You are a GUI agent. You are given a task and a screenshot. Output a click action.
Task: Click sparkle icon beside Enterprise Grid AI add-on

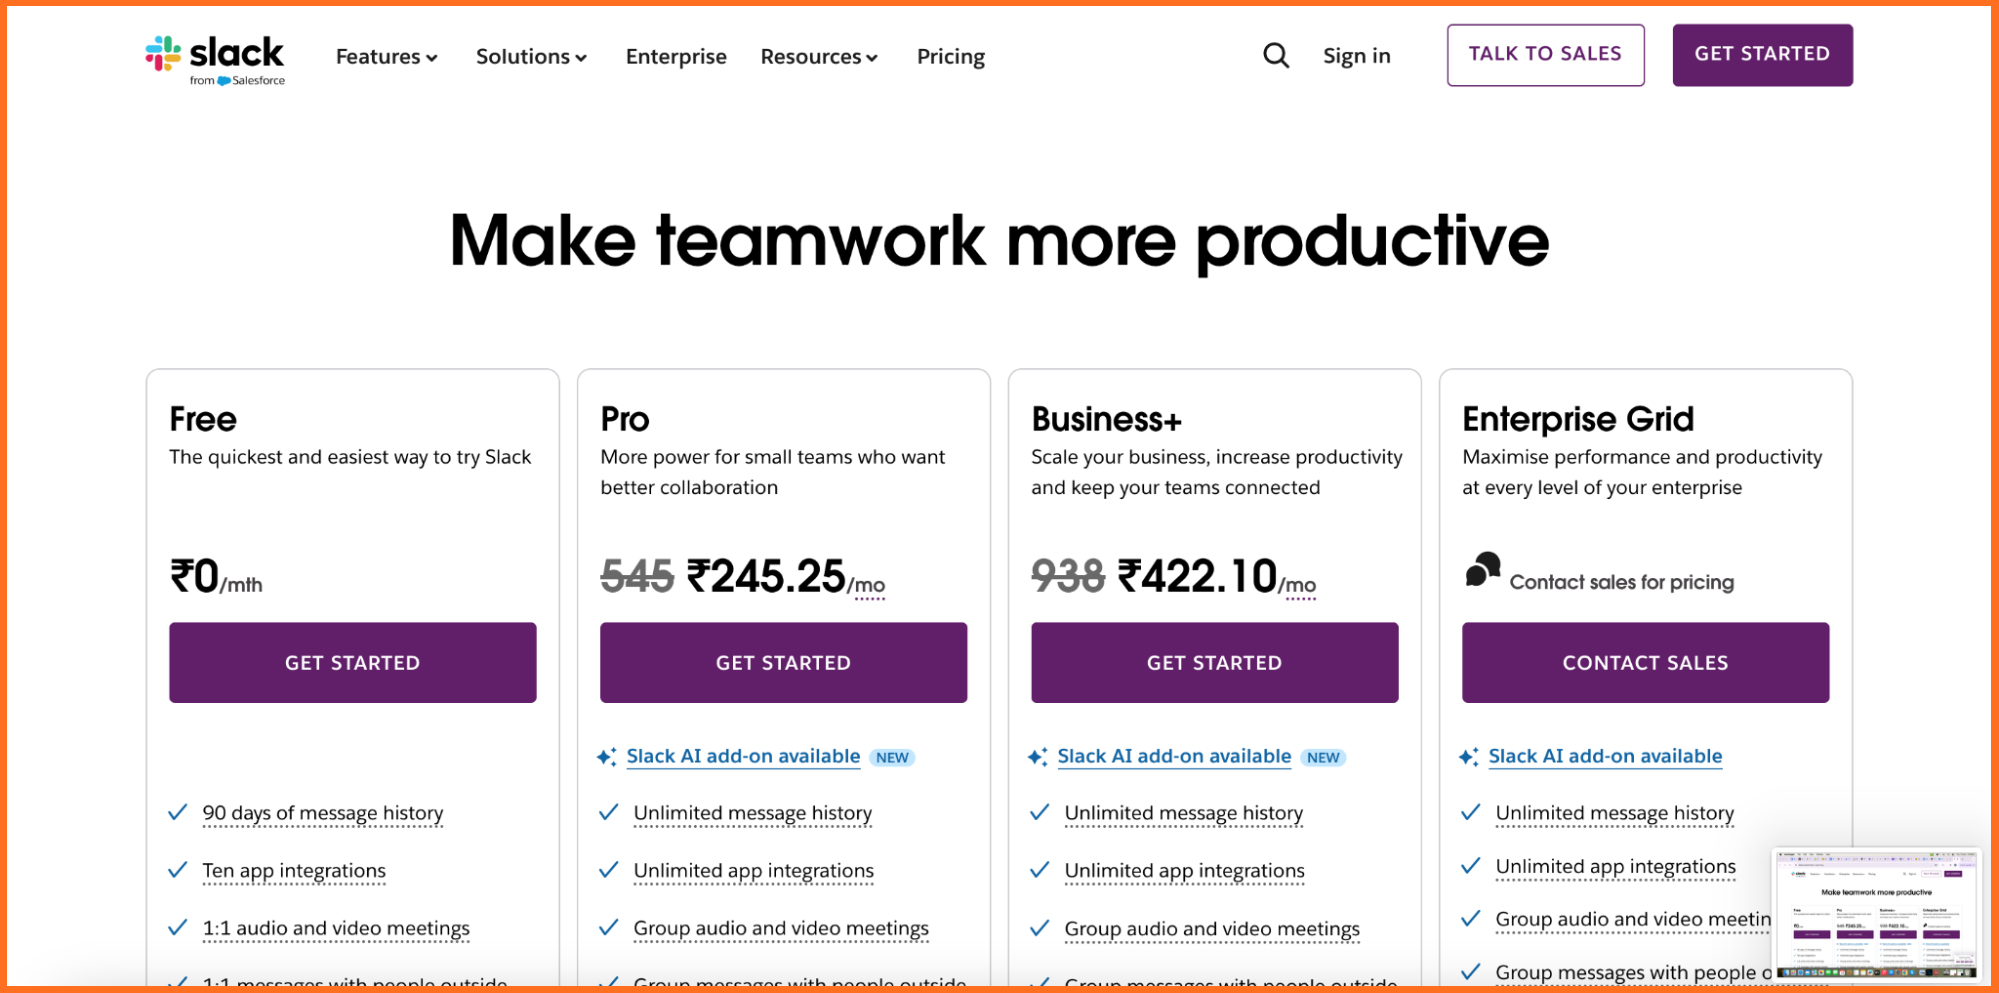pyautogui.click(x=1468, y=757)
